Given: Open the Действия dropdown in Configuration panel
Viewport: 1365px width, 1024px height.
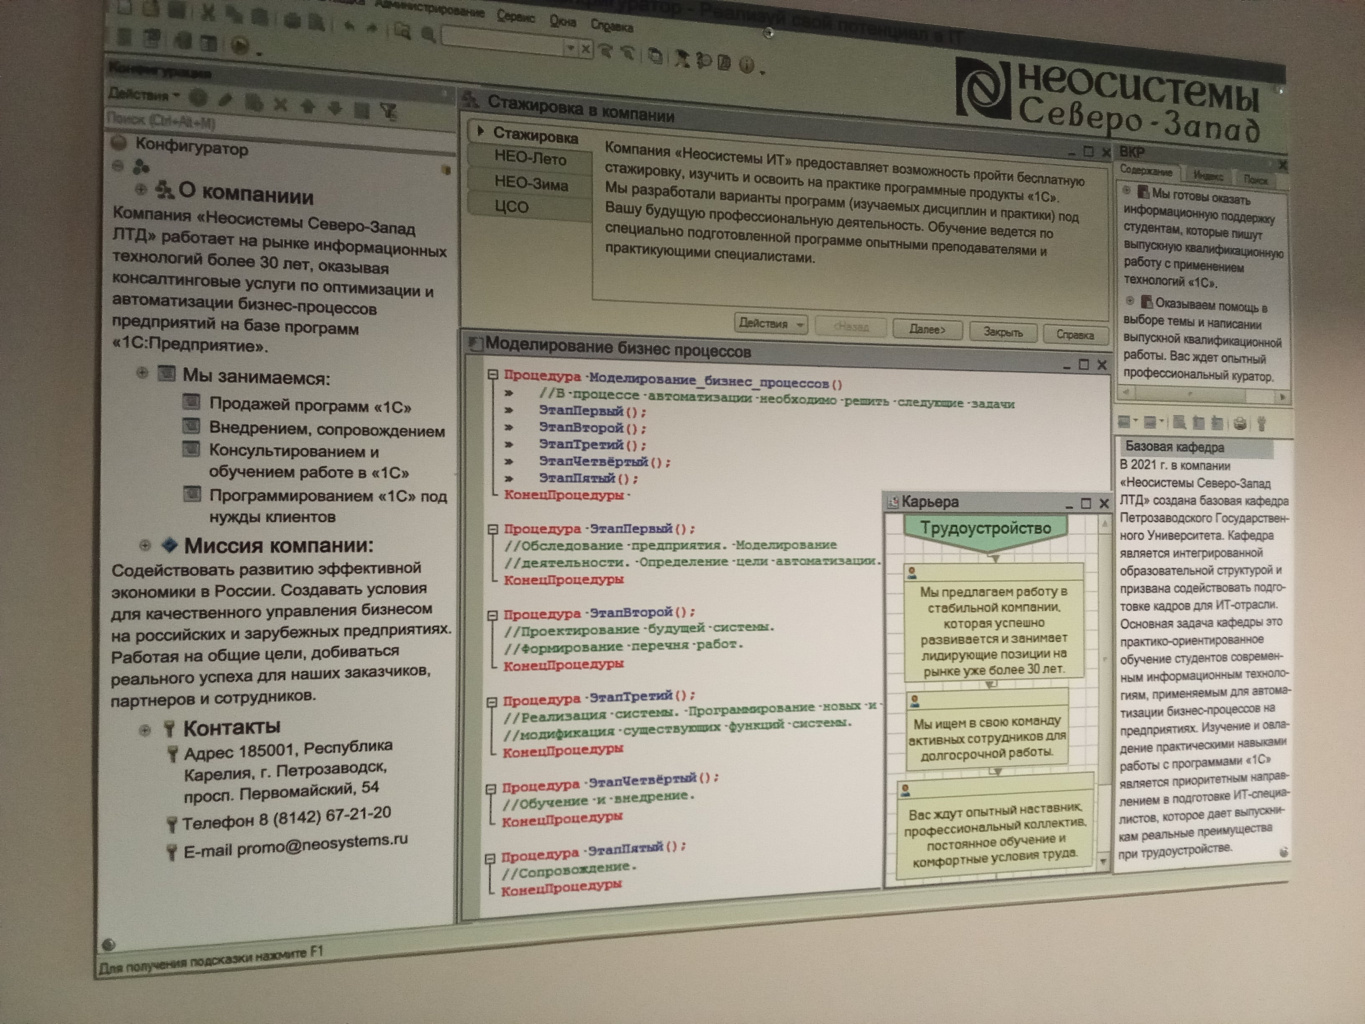Looking at the screenshot, I should click(144, 94).
